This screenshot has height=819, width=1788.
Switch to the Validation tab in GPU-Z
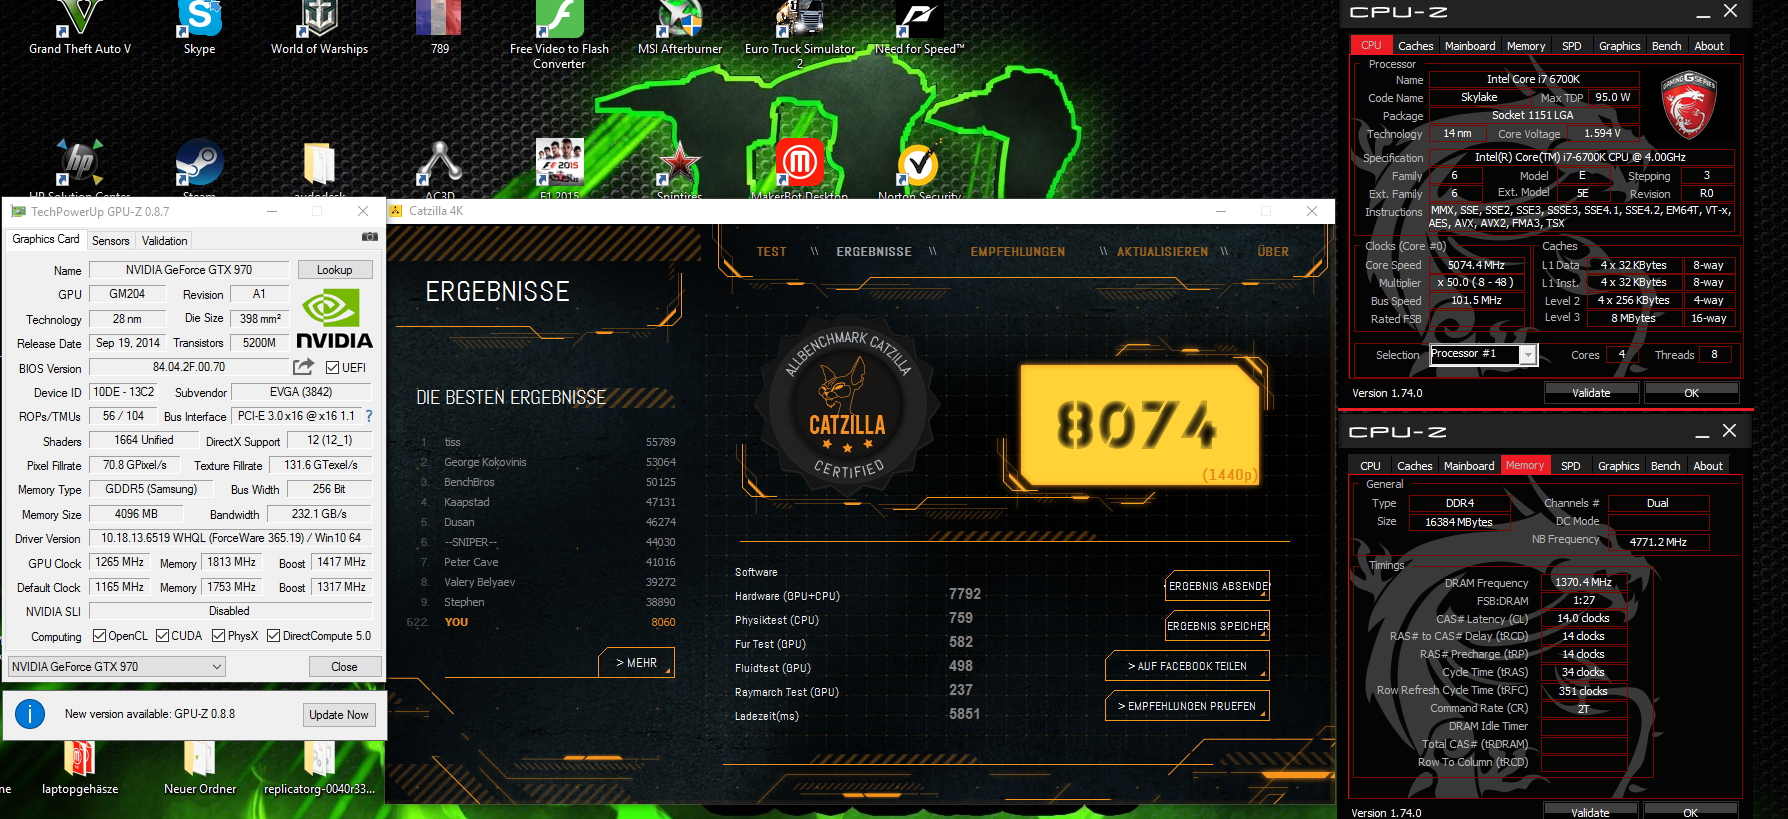click(x=164, y=240)
